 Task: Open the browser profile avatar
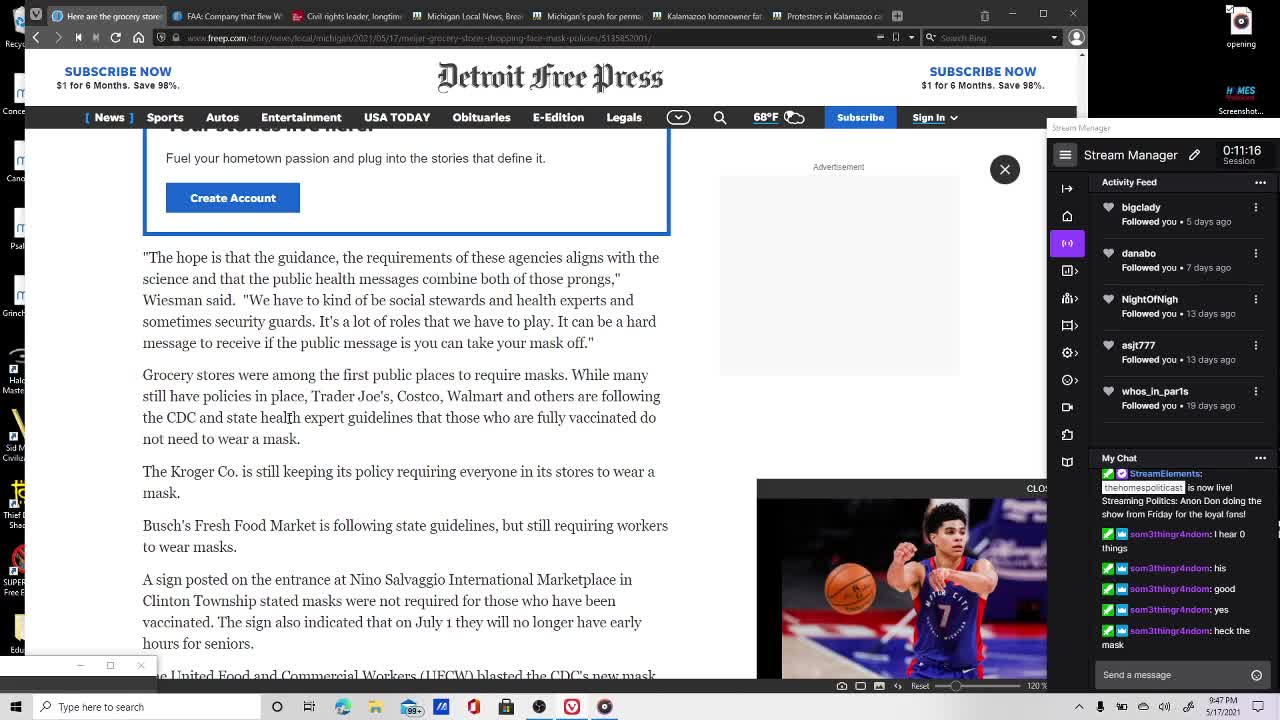[x=1076, y=38]
